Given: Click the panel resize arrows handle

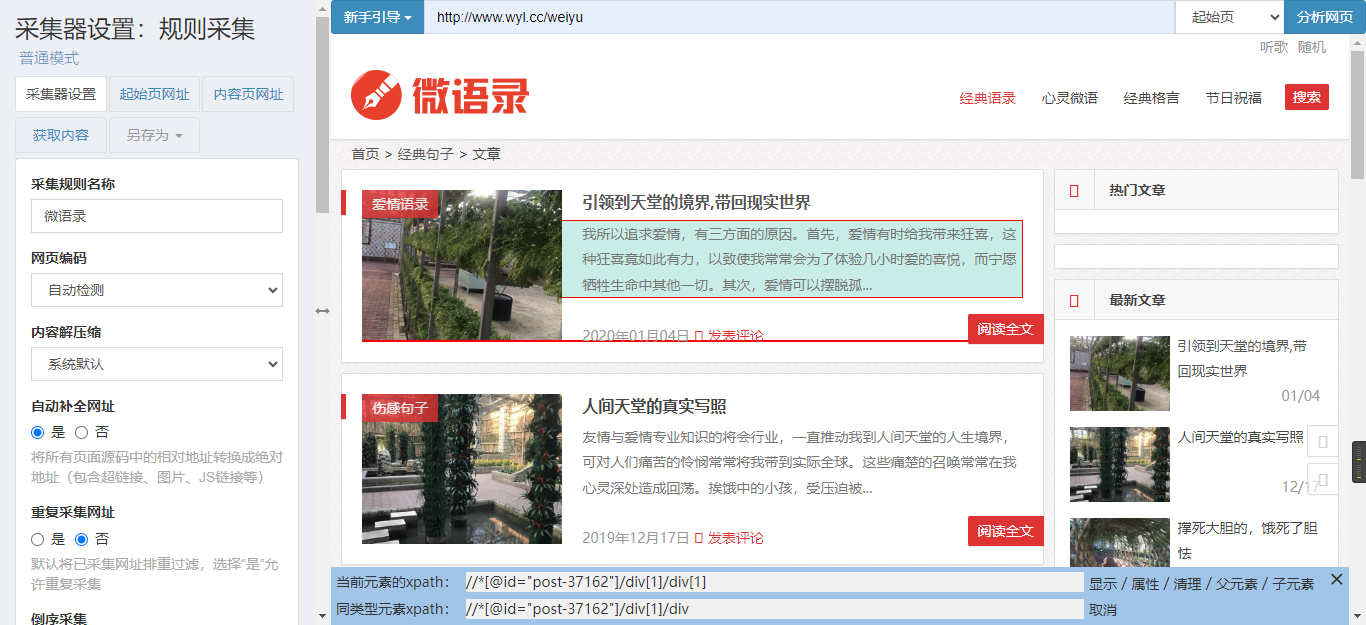Looking at the screenshot, I should [x=322, y=311].
